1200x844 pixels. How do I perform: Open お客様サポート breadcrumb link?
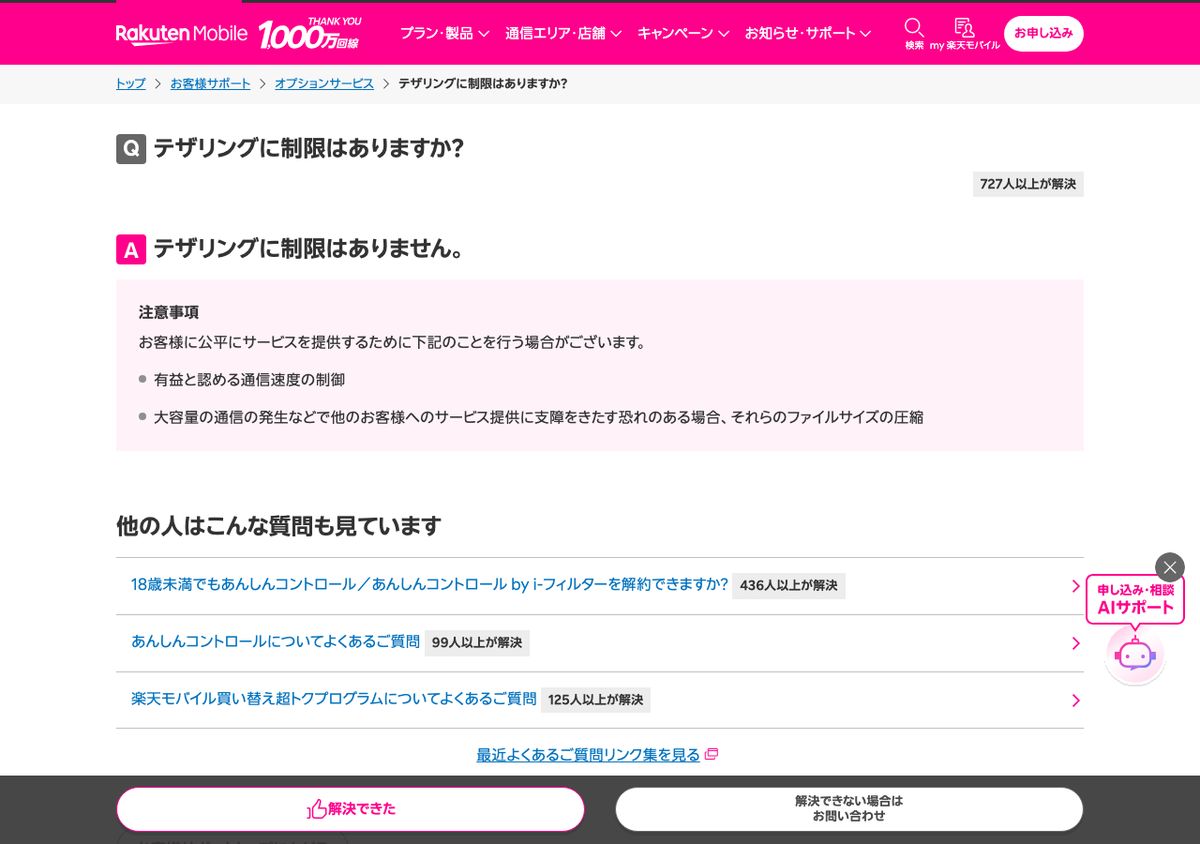pyautogui.click(x=210, y=84)
